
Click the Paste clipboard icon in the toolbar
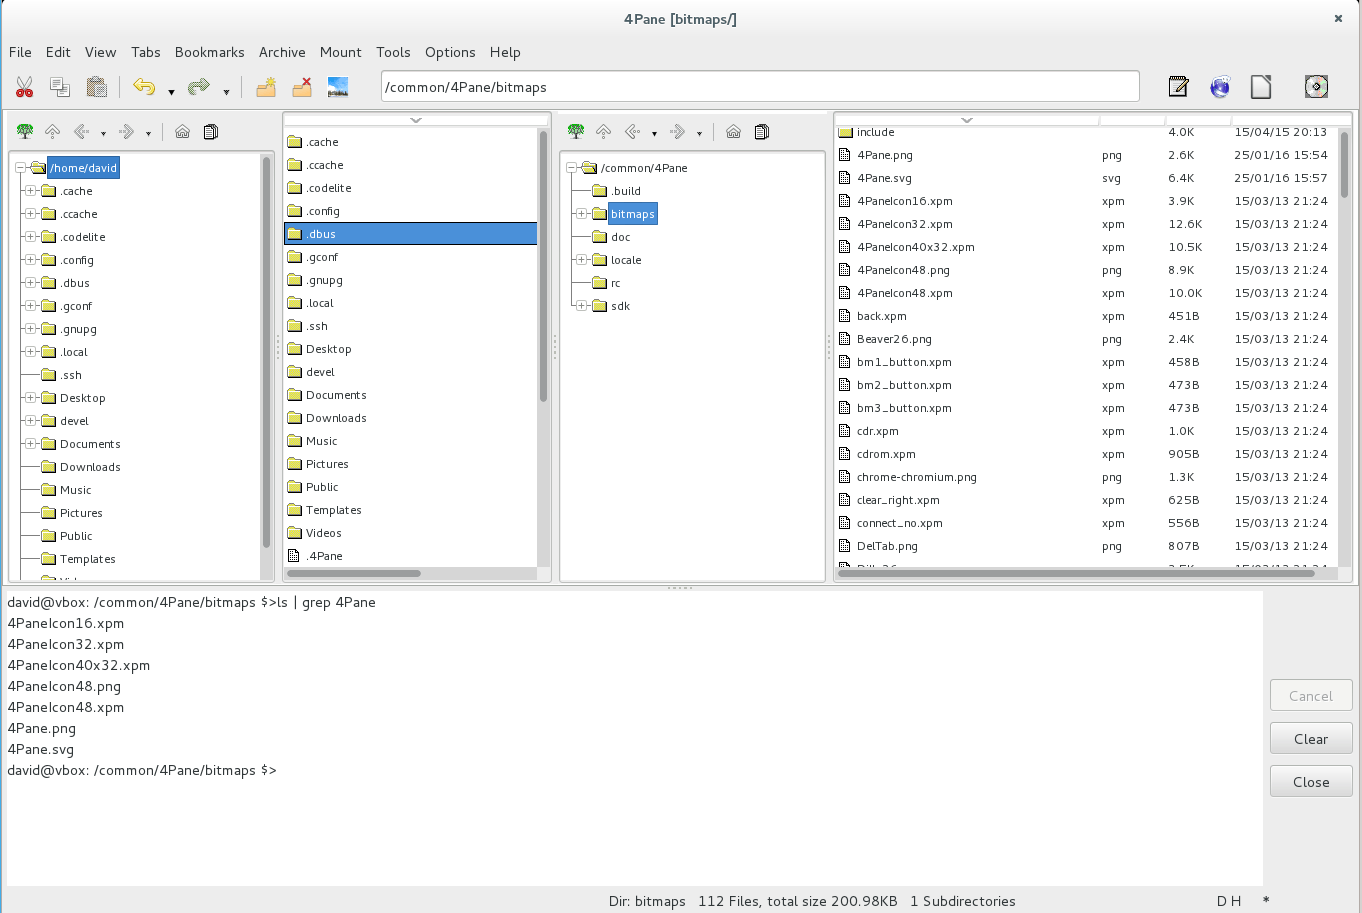tap(96, 87)
